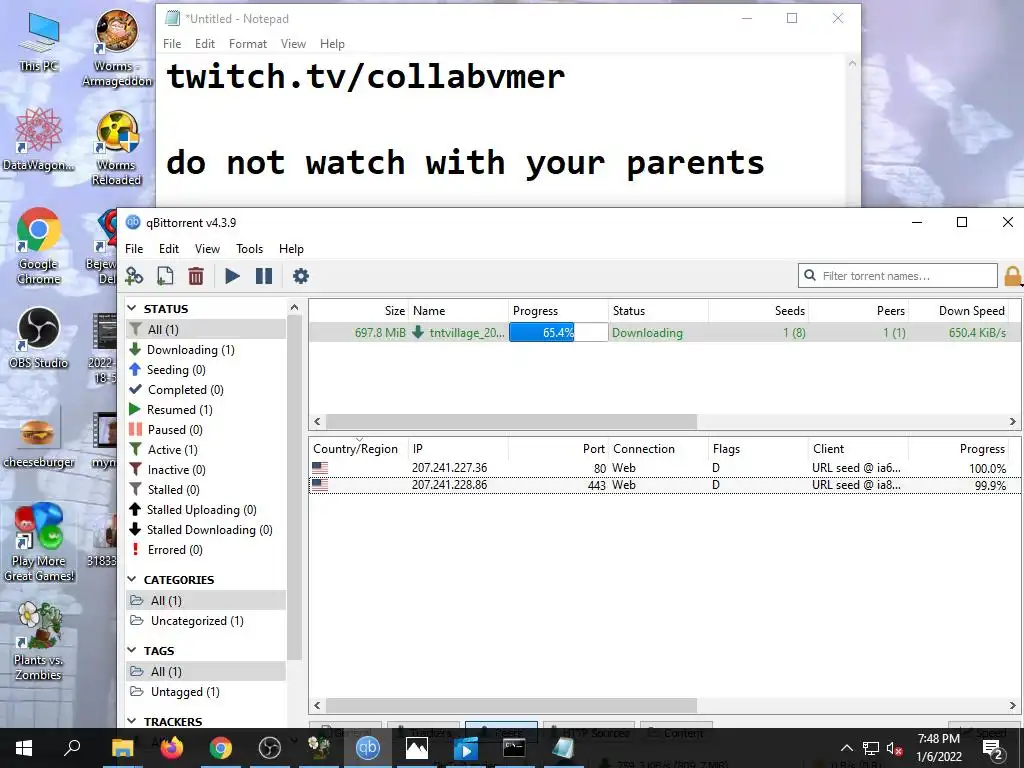Viewport: 1024px width, 768px height.
Task: Filter by Completed (0) status
Action: pos(206,390)
